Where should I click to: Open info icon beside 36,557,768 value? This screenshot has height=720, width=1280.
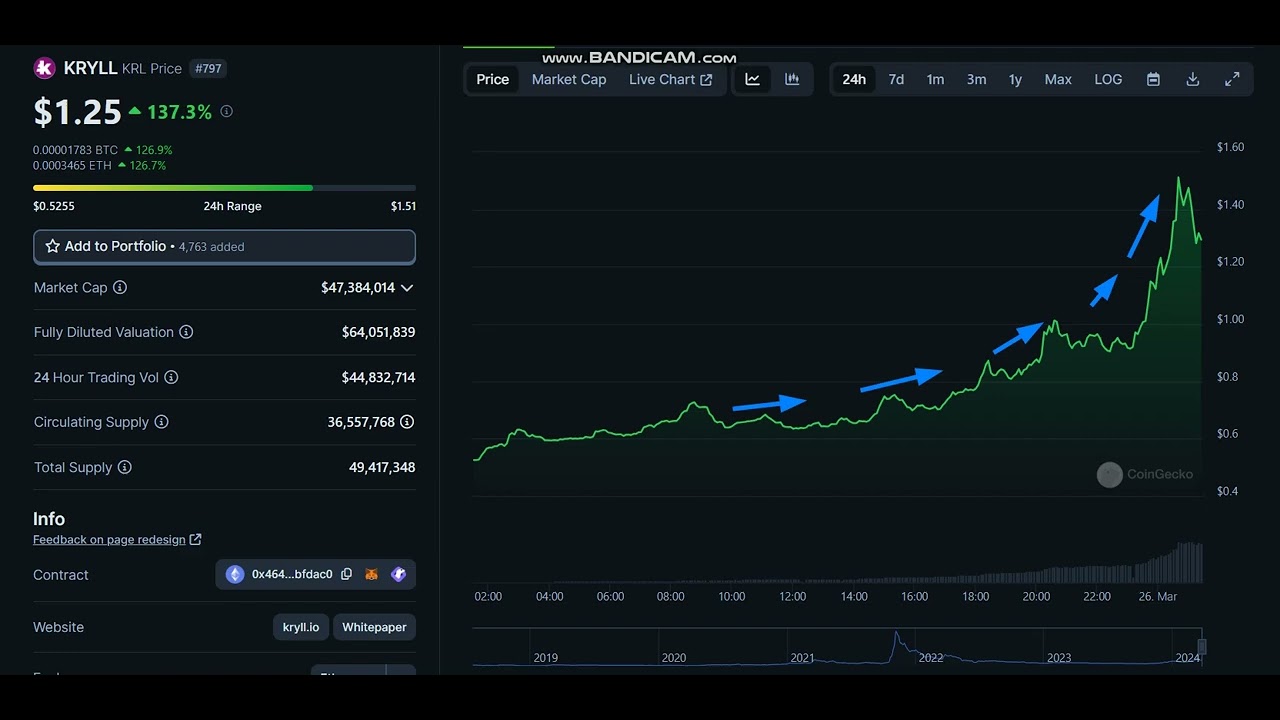pyautogui.click(x=407, y=422)
